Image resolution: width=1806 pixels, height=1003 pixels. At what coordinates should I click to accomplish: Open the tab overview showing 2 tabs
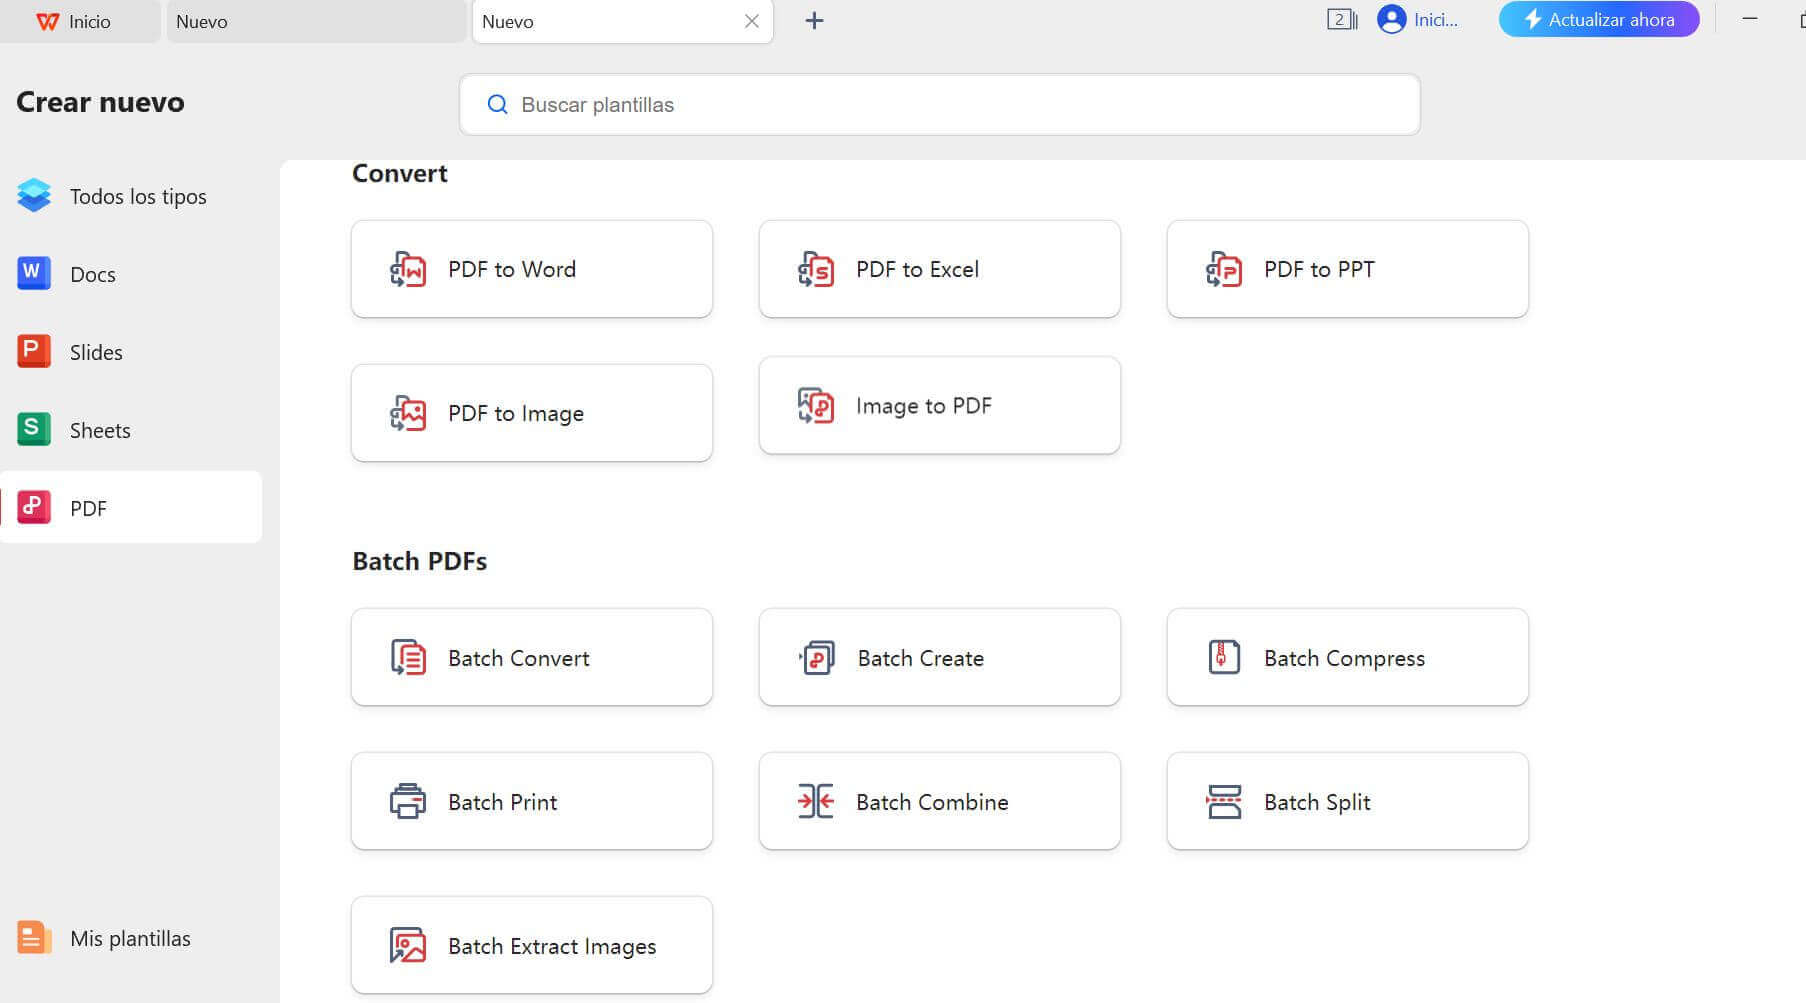tap(1340, 18)
